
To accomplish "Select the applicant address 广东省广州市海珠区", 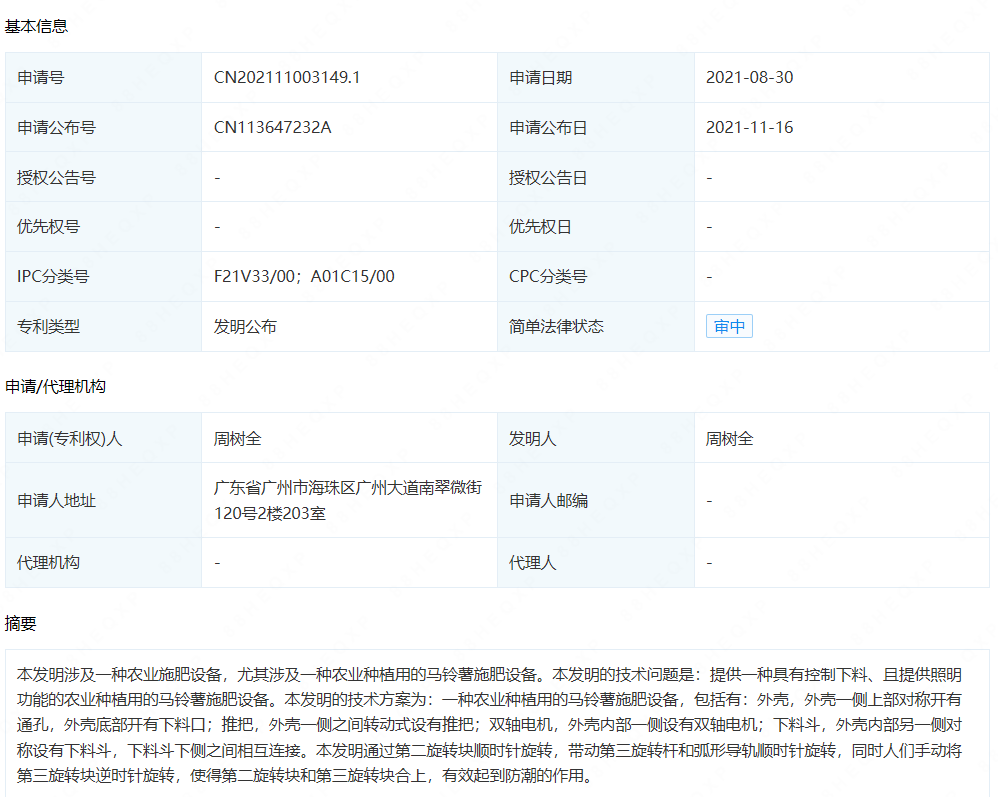I will pos(348,500).
